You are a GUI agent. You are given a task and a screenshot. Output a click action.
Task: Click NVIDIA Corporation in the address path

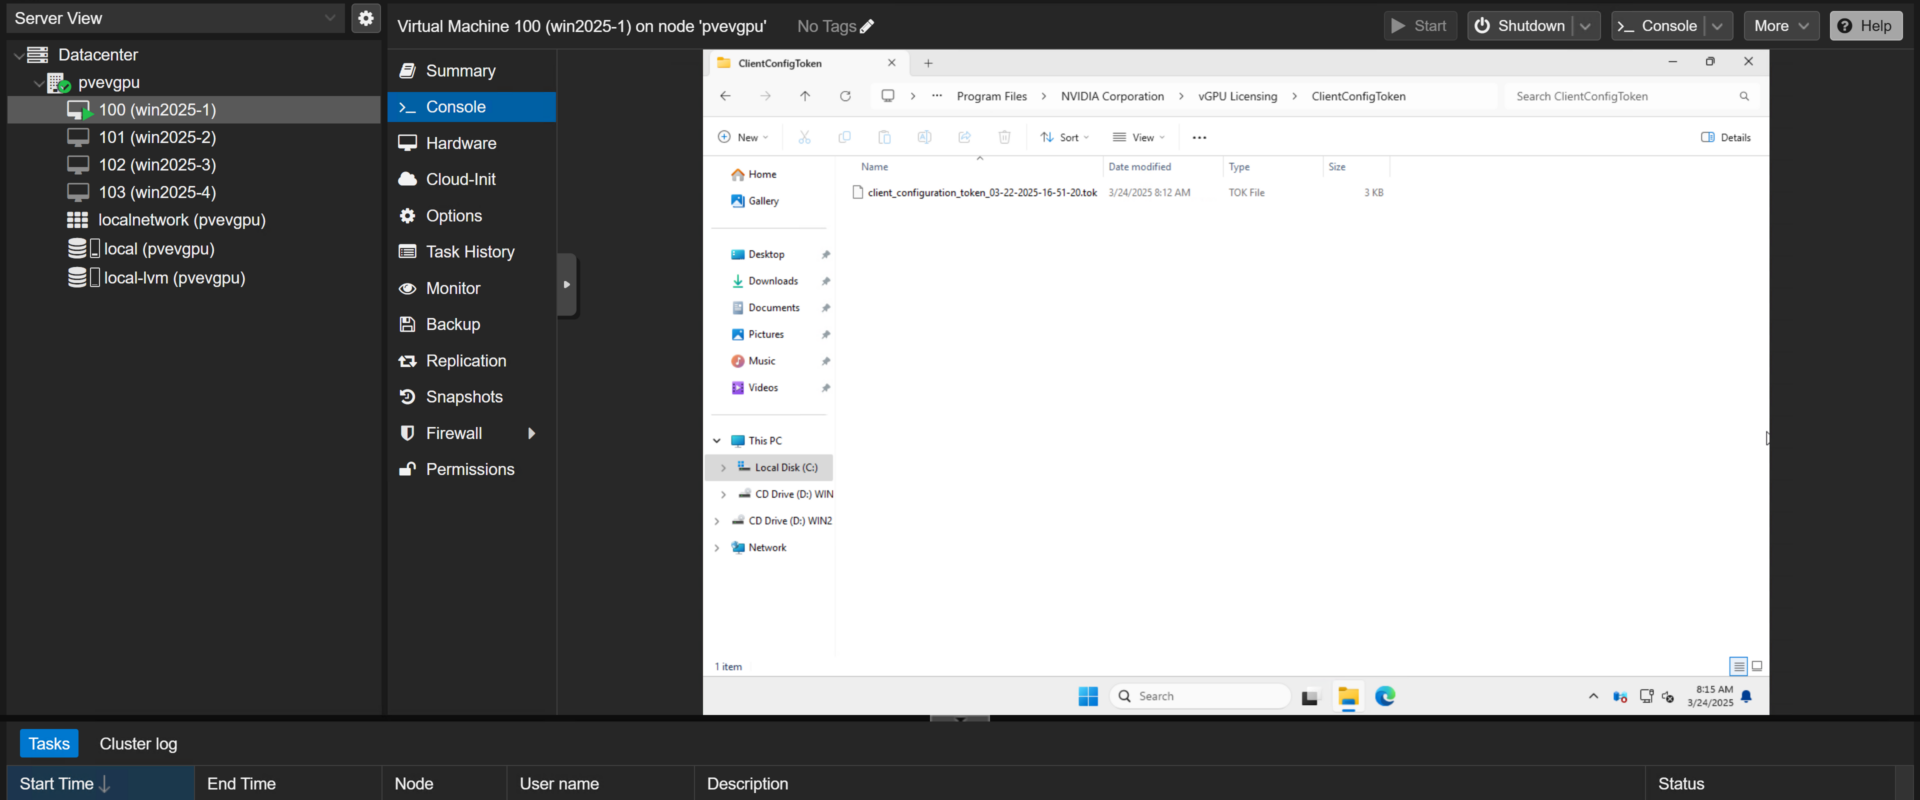click(x=1112, y=96)
